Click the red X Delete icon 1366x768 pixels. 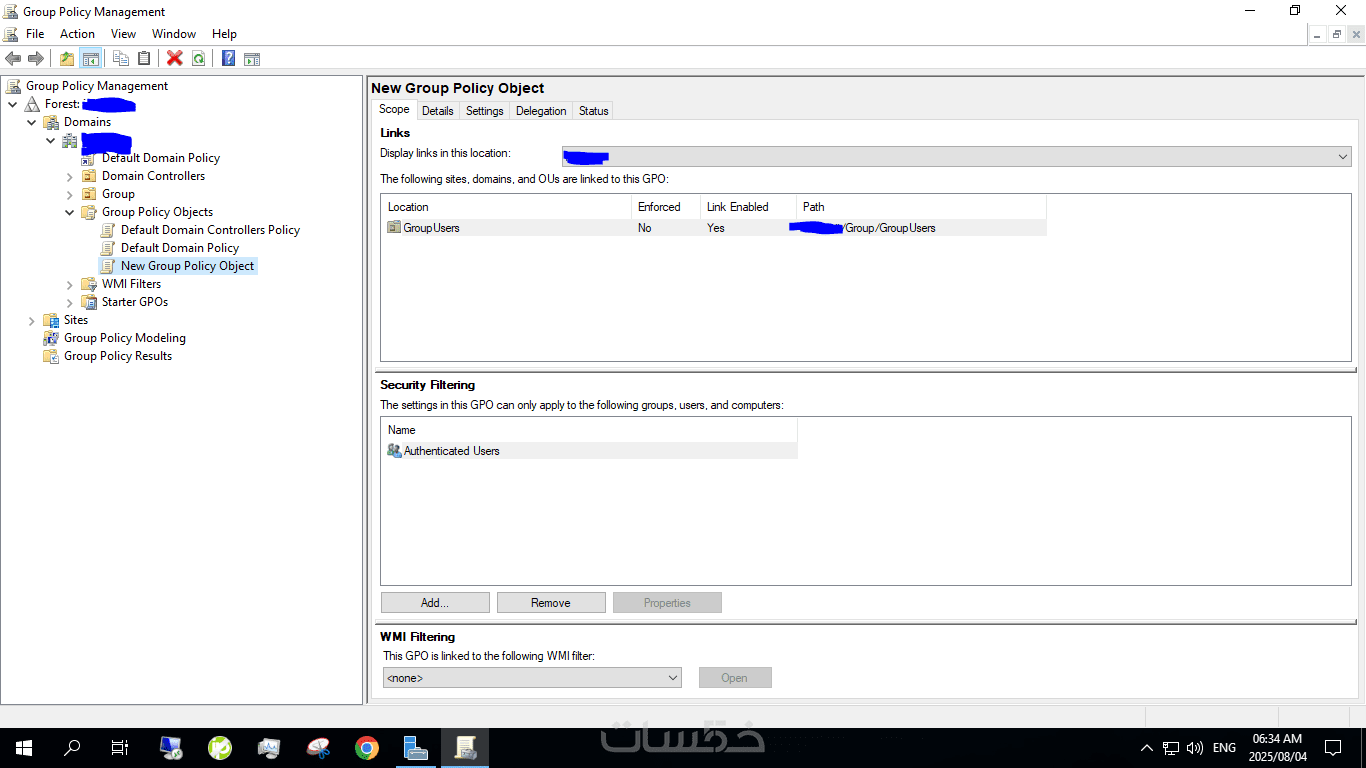pyautogui.click(x=175, y=59)
